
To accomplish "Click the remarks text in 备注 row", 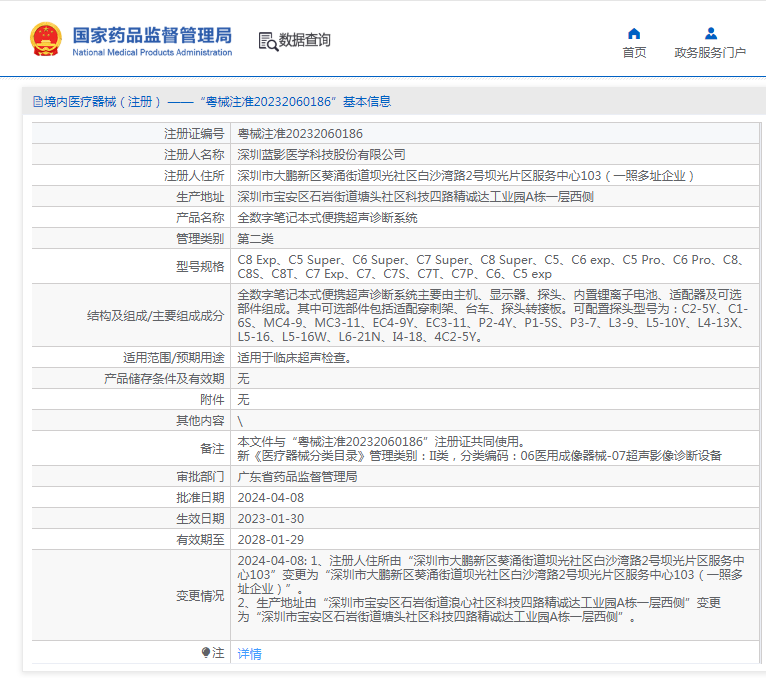I will tap(479, 449).
